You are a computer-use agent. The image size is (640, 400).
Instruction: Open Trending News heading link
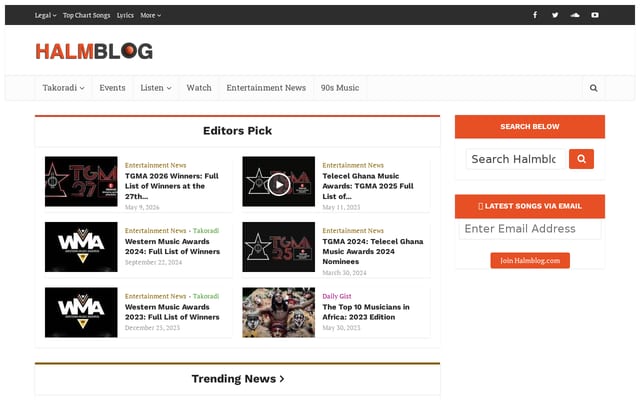(x=238, y=379)
